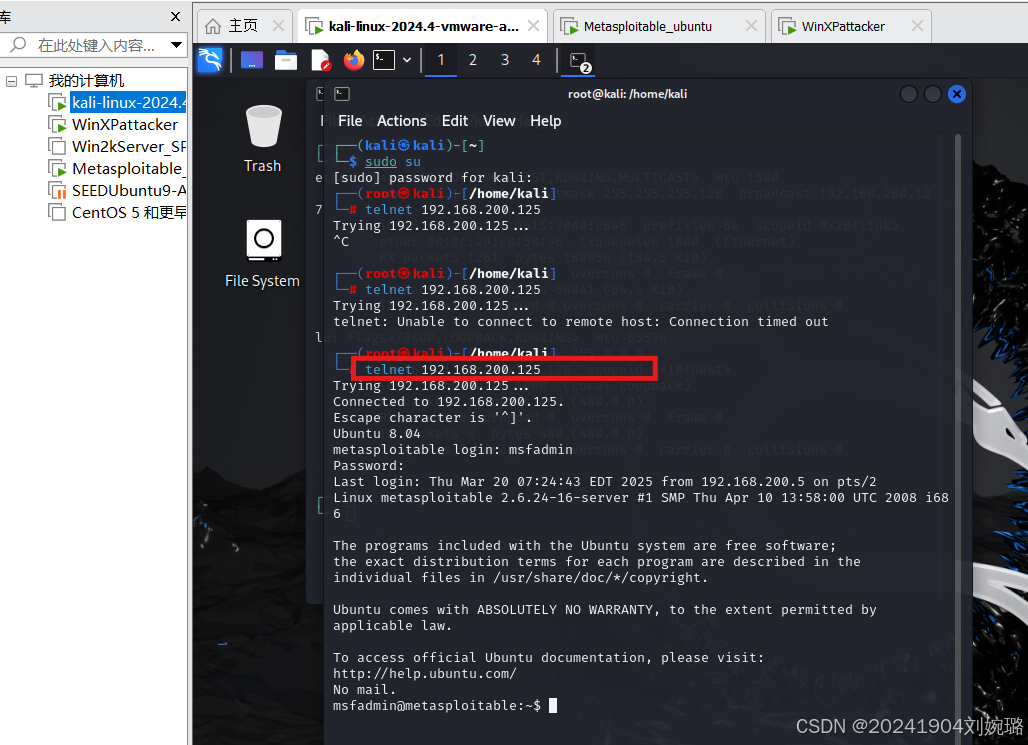This screenshot has width=1028, height=745.
Task: Open the library search dropdown arrow
Action: click(x=176, y=45)
